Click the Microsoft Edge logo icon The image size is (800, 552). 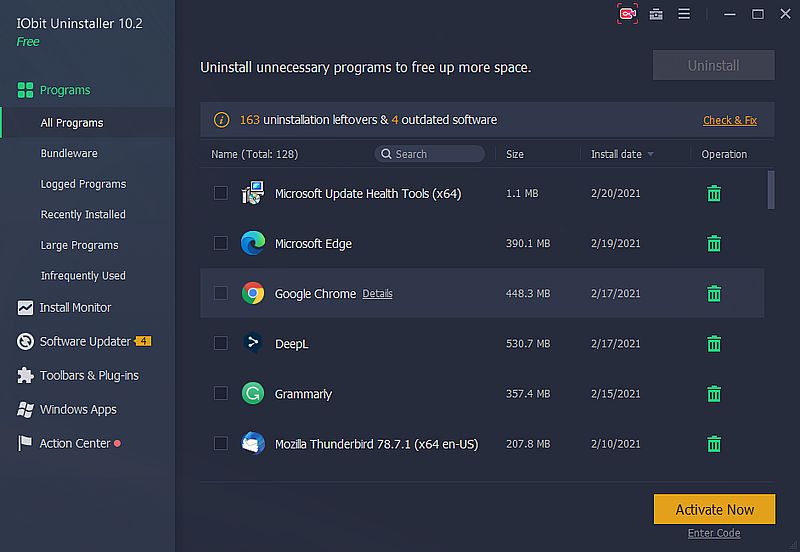coord(253,243)
